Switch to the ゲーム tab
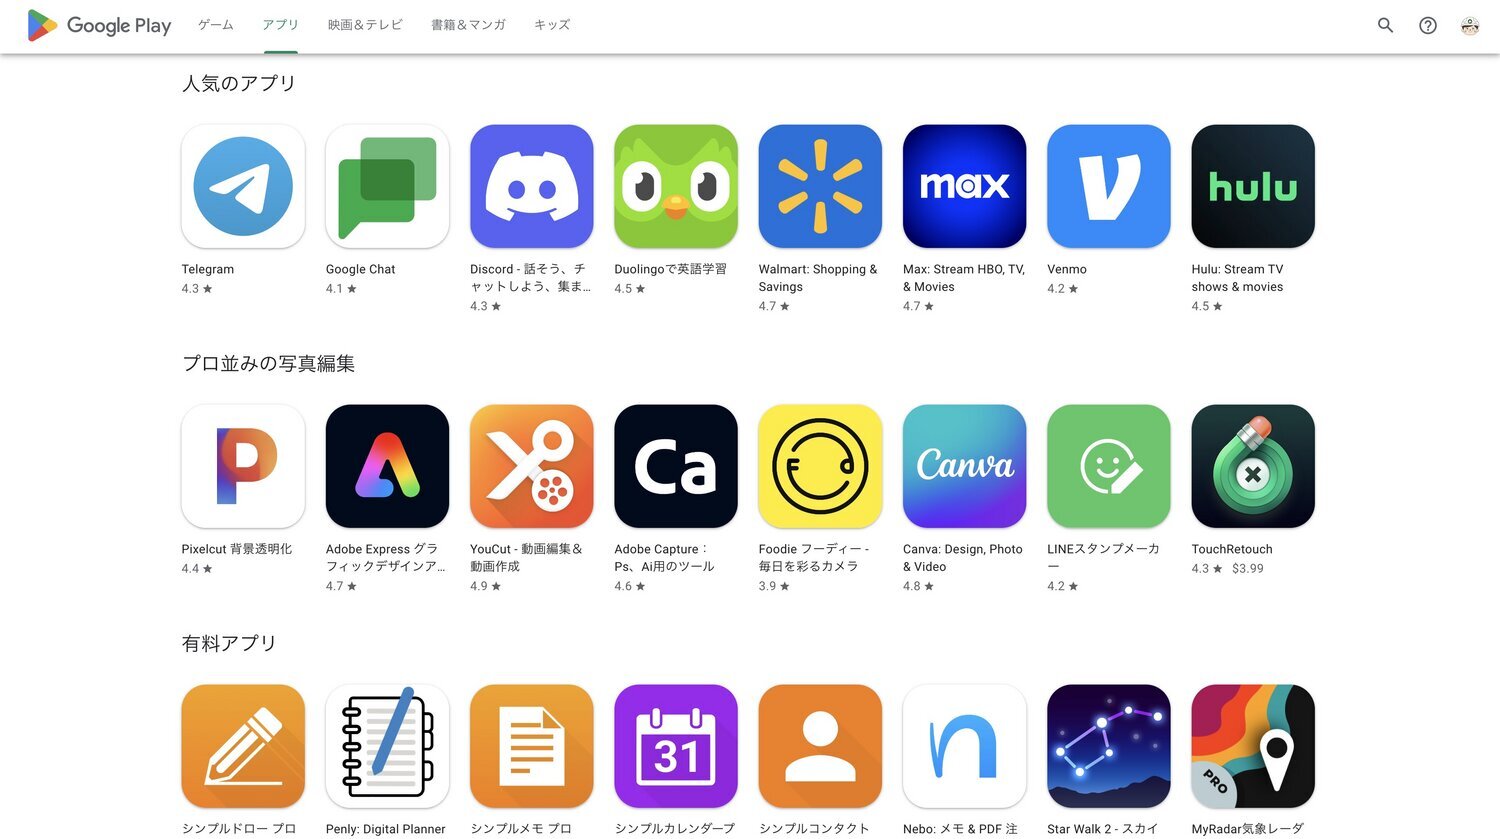Screen dimensions: 1500x839 pos(216,25)
